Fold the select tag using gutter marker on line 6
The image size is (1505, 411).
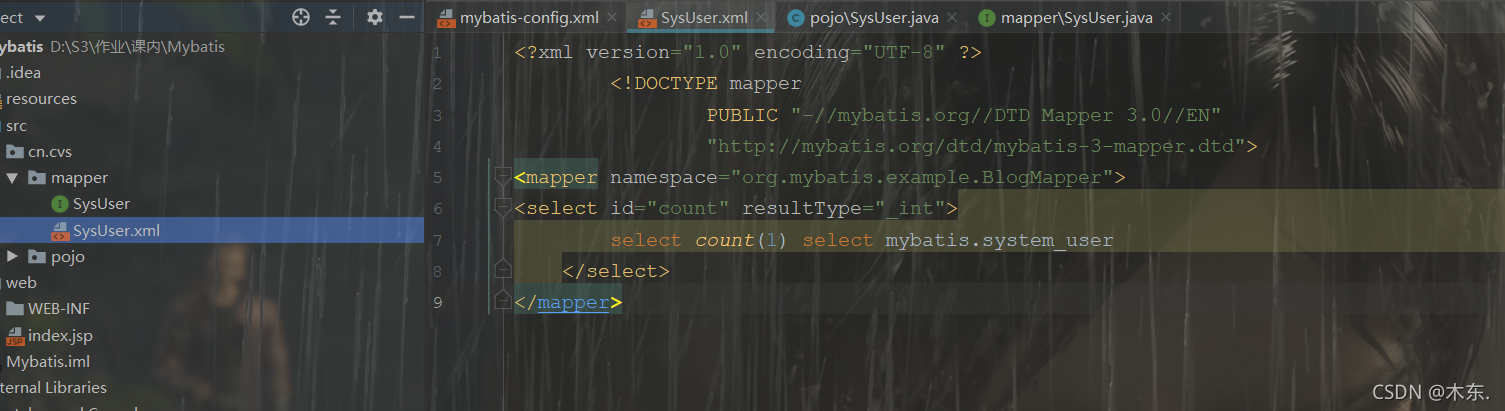pyautogui.click(x=503, y=209)
